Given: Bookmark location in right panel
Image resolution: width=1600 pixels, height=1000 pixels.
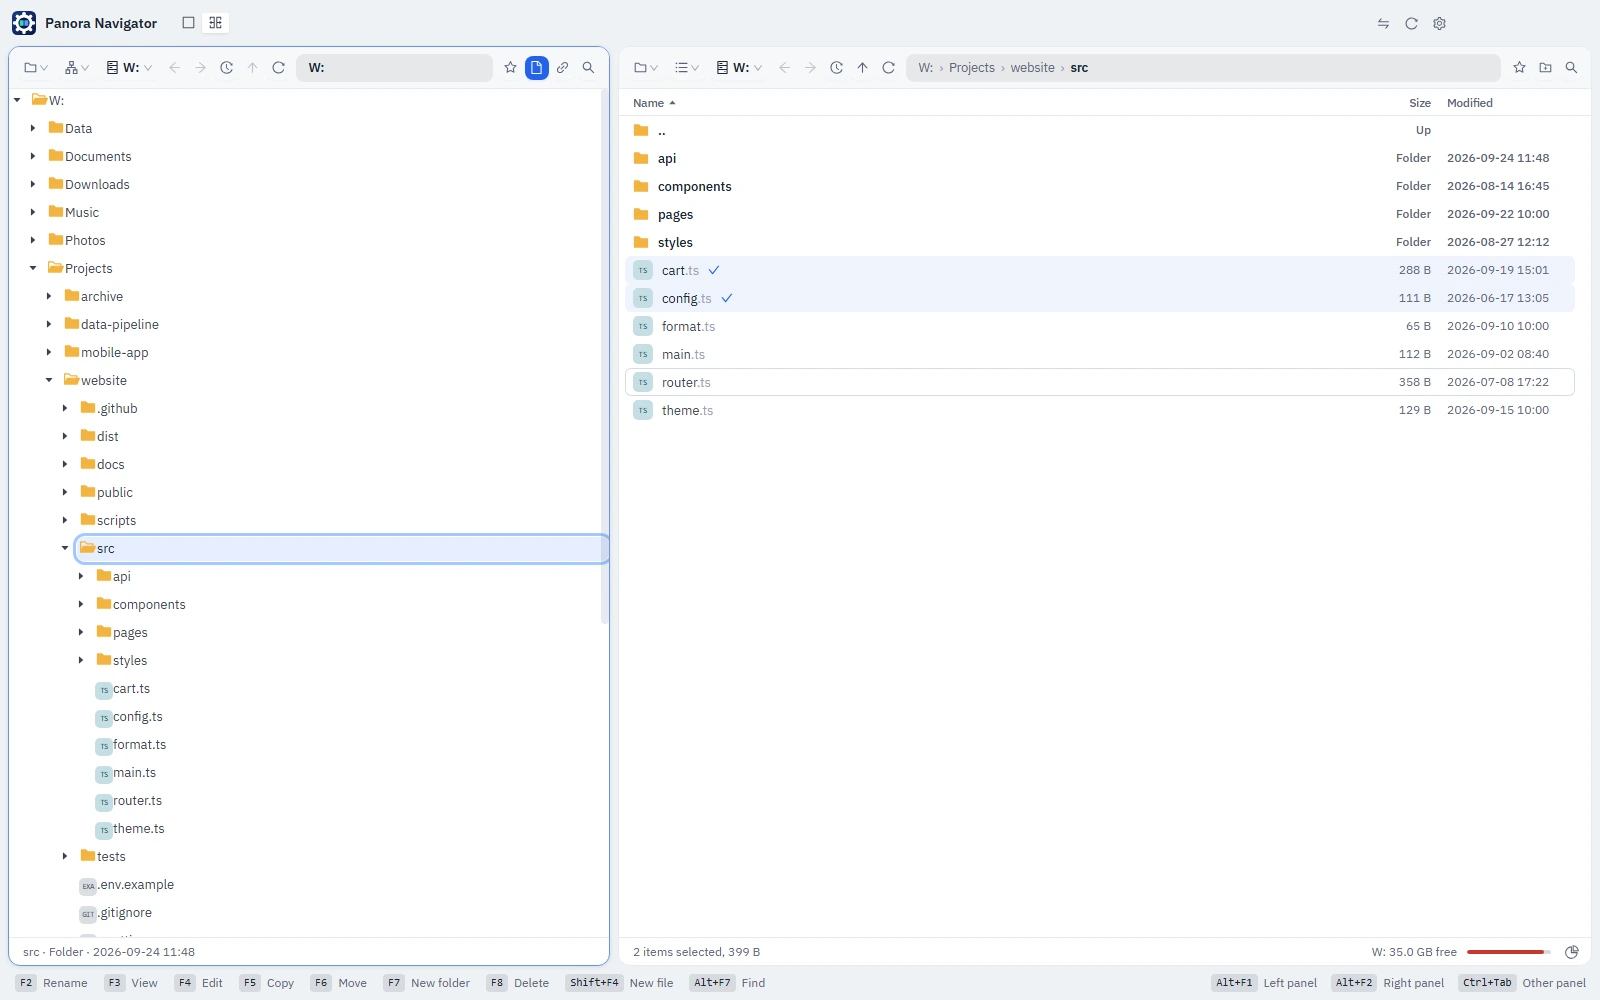Looking at the screenshot, I should 1519,68.
